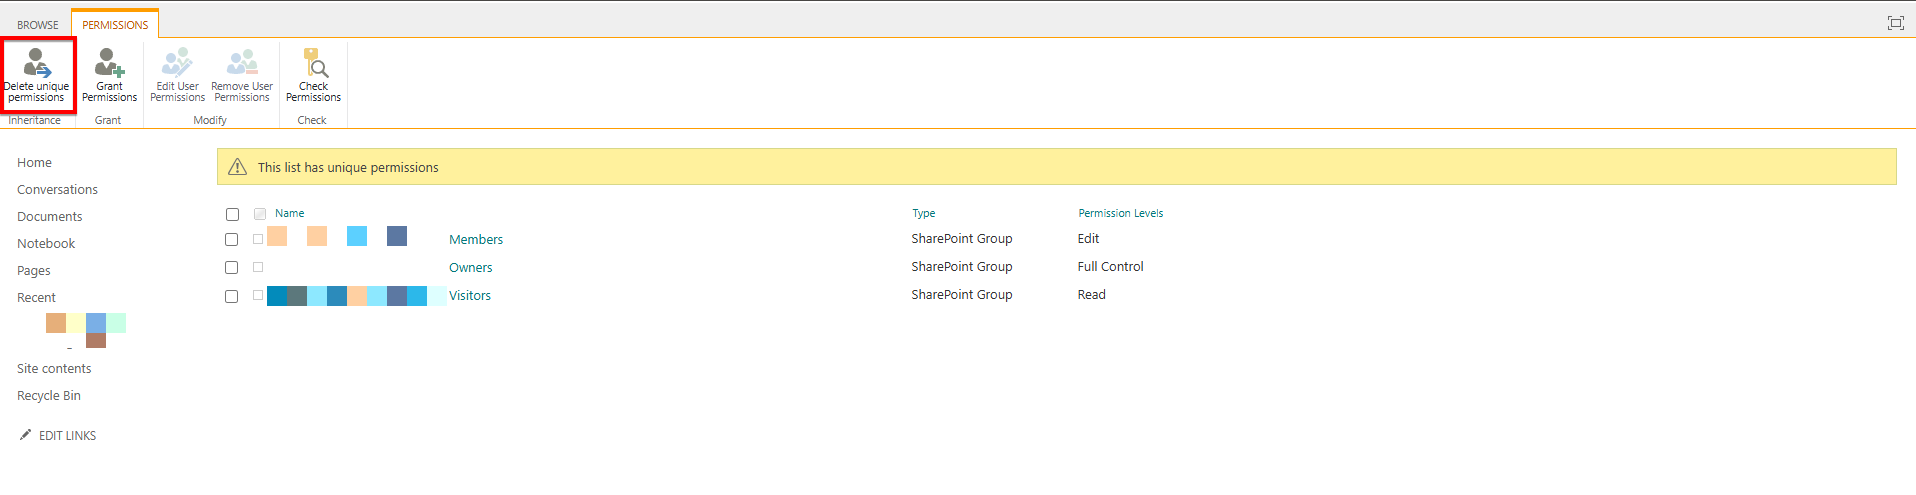The width and height of the screenshot is (1916, 495).
Task: Open the Check Permissions tool
Action: [x=314, y=64]
